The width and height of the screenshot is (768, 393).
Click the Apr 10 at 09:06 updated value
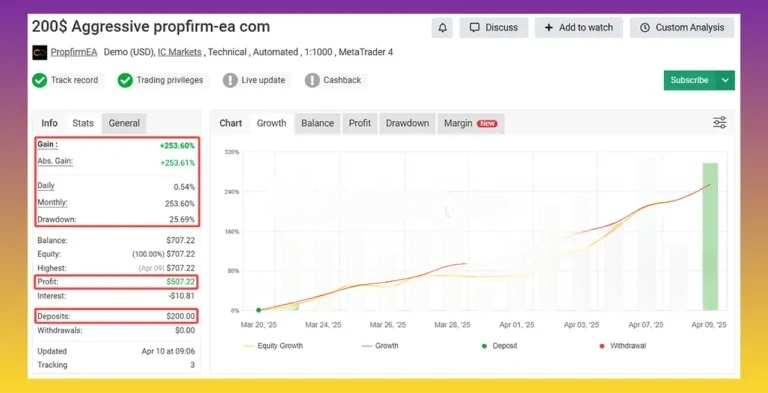tap(168, 351)
